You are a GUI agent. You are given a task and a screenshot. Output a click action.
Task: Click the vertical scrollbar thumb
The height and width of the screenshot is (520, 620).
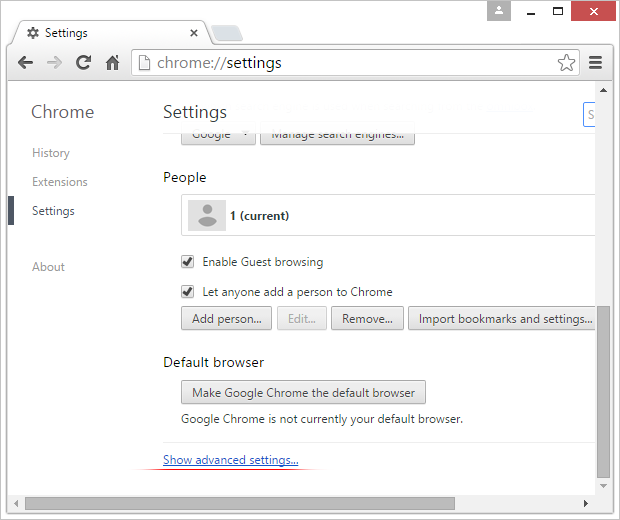coord(603,391)
